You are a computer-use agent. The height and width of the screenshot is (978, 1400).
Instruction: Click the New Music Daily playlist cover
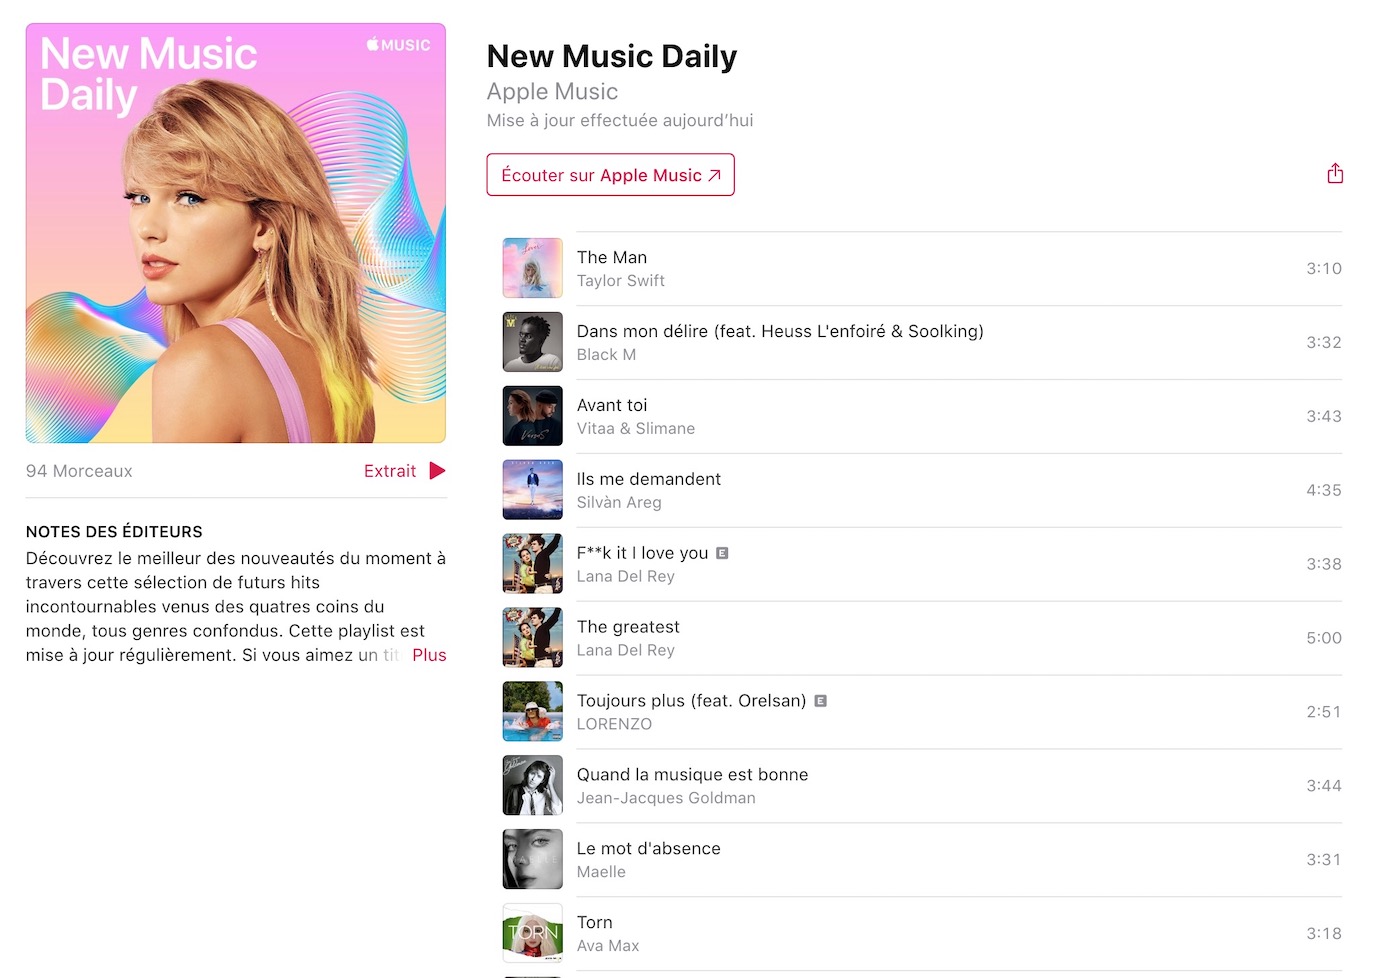pos(236,233)
